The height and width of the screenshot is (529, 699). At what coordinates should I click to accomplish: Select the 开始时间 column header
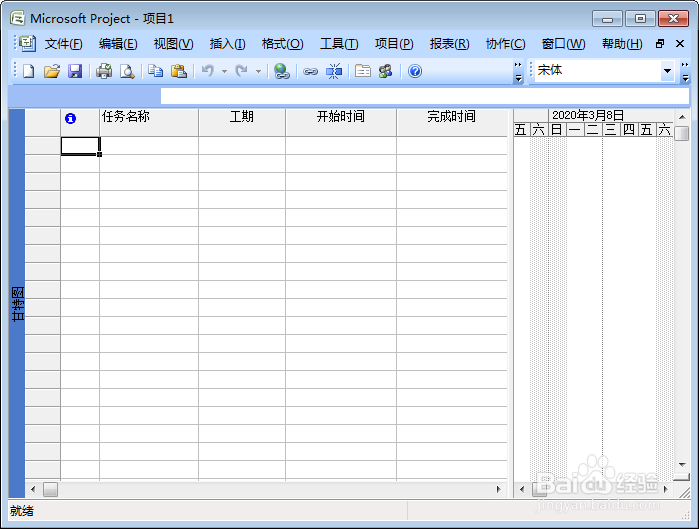pyautogui.click(x=341, y=122)
